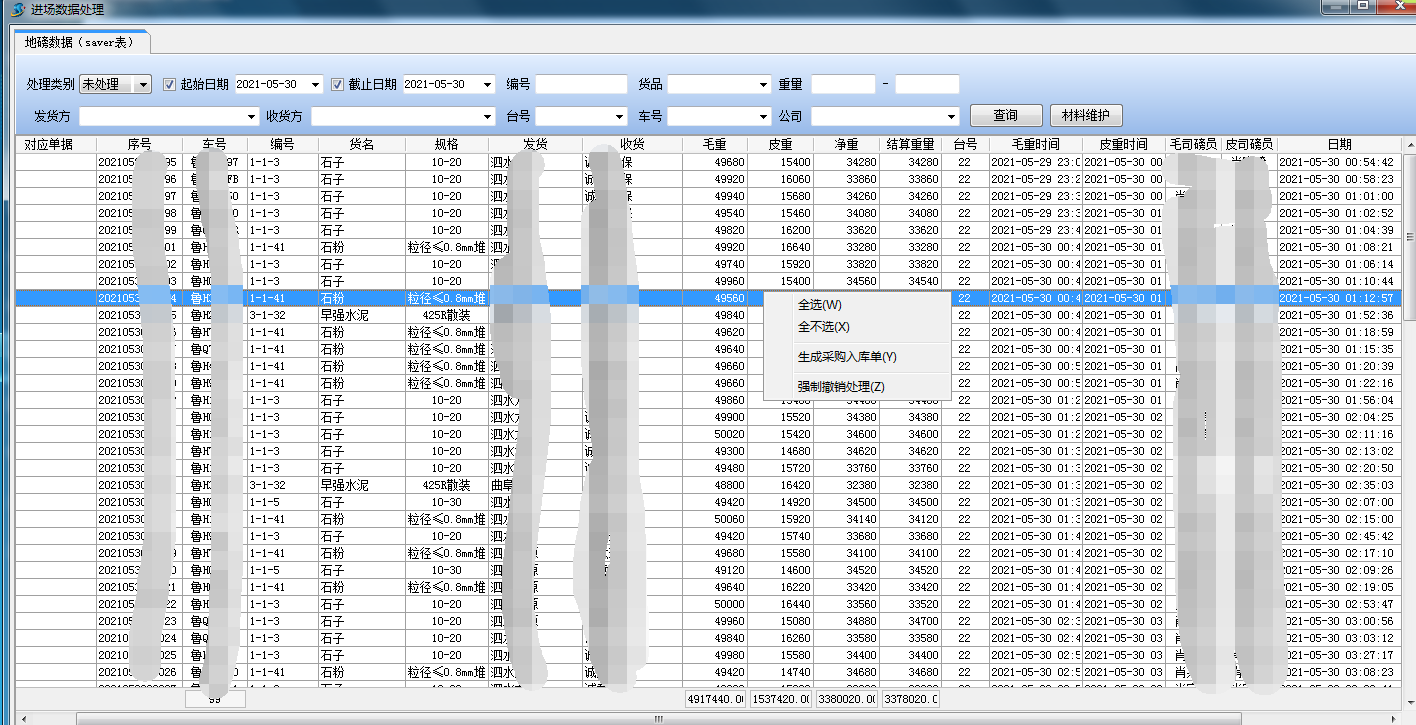
Task: Click the 净重 column header
Action: point(846,145)
